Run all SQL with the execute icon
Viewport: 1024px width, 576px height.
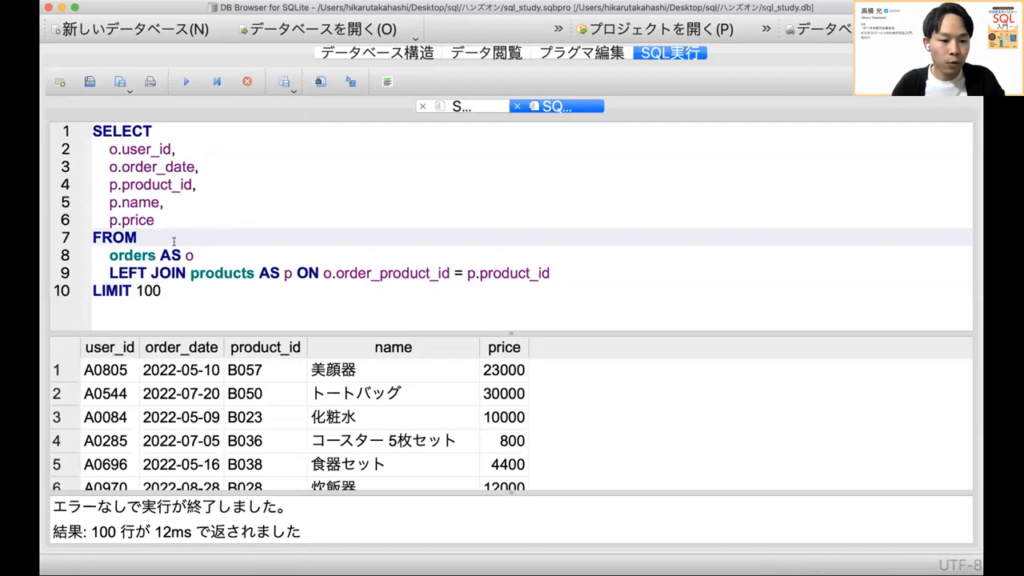[186, 82]
